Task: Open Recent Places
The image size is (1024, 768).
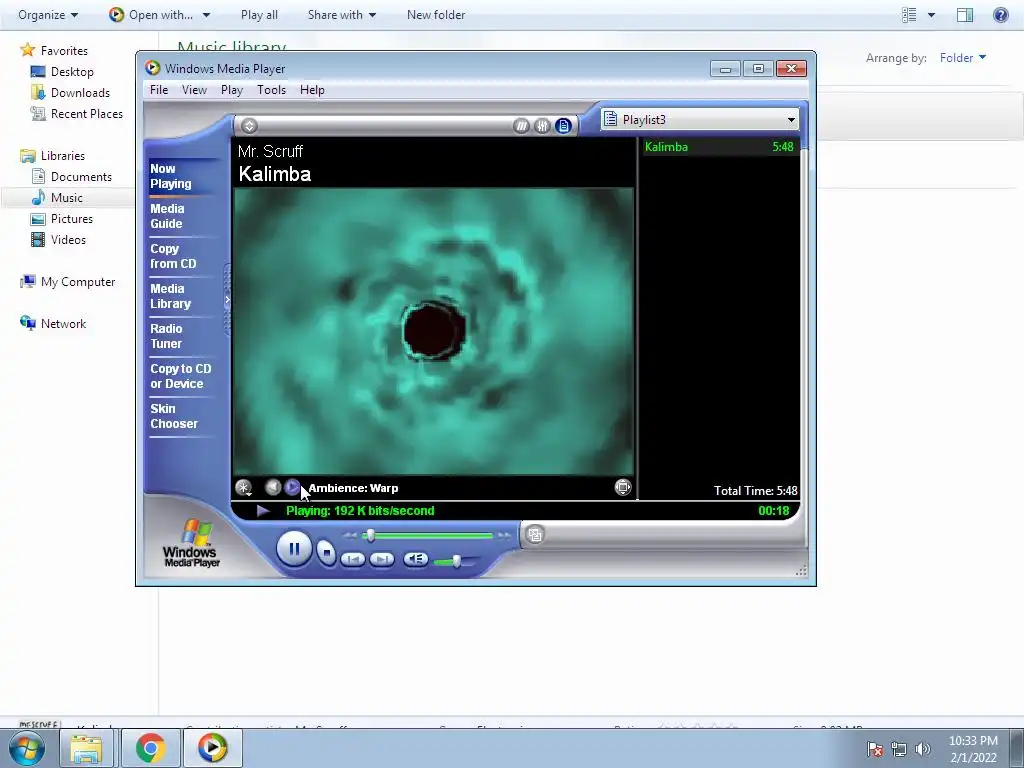Action: (77, 114)
